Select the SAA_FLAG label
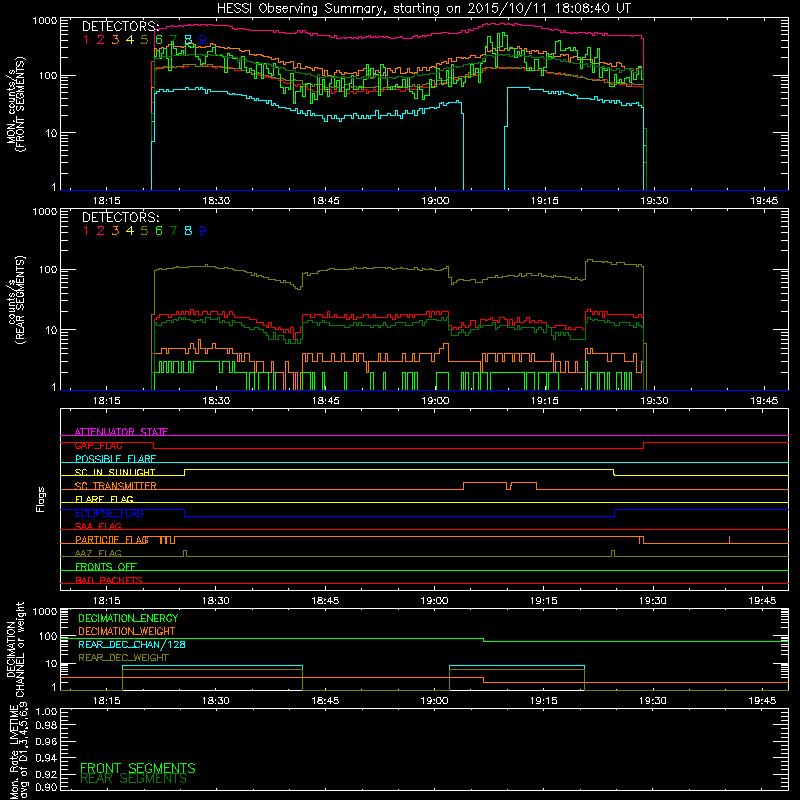 [x=98, y=526]
